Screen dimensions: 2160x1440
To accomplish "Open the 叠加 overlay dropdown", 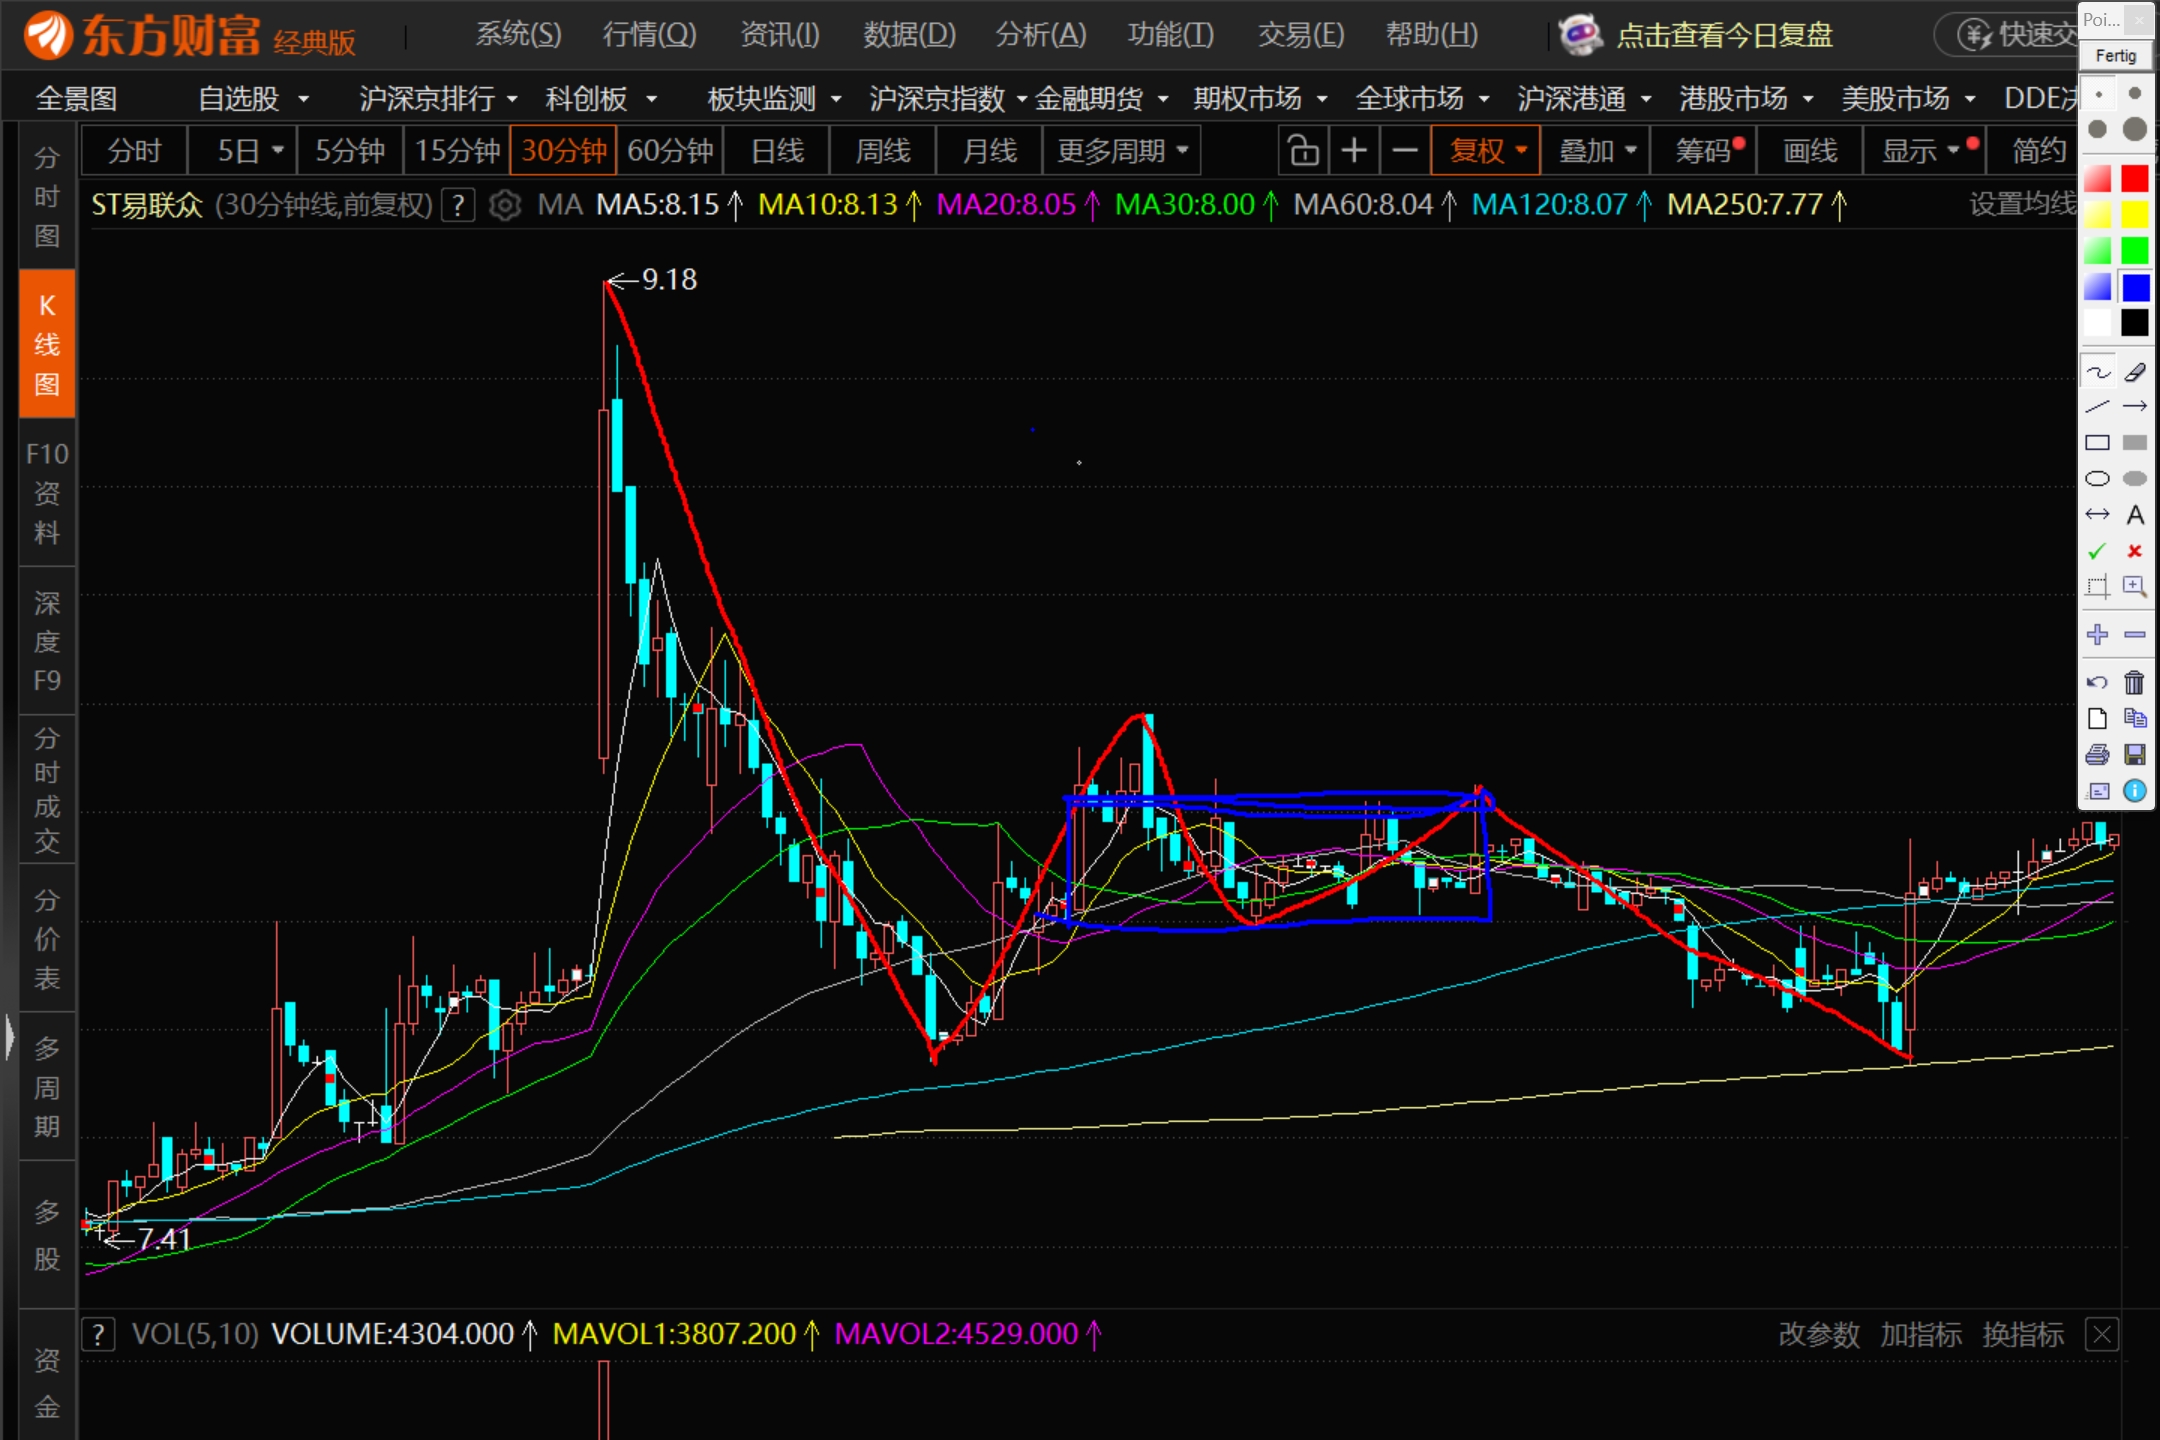I will pyautogui.click(x=1596, y=151).
